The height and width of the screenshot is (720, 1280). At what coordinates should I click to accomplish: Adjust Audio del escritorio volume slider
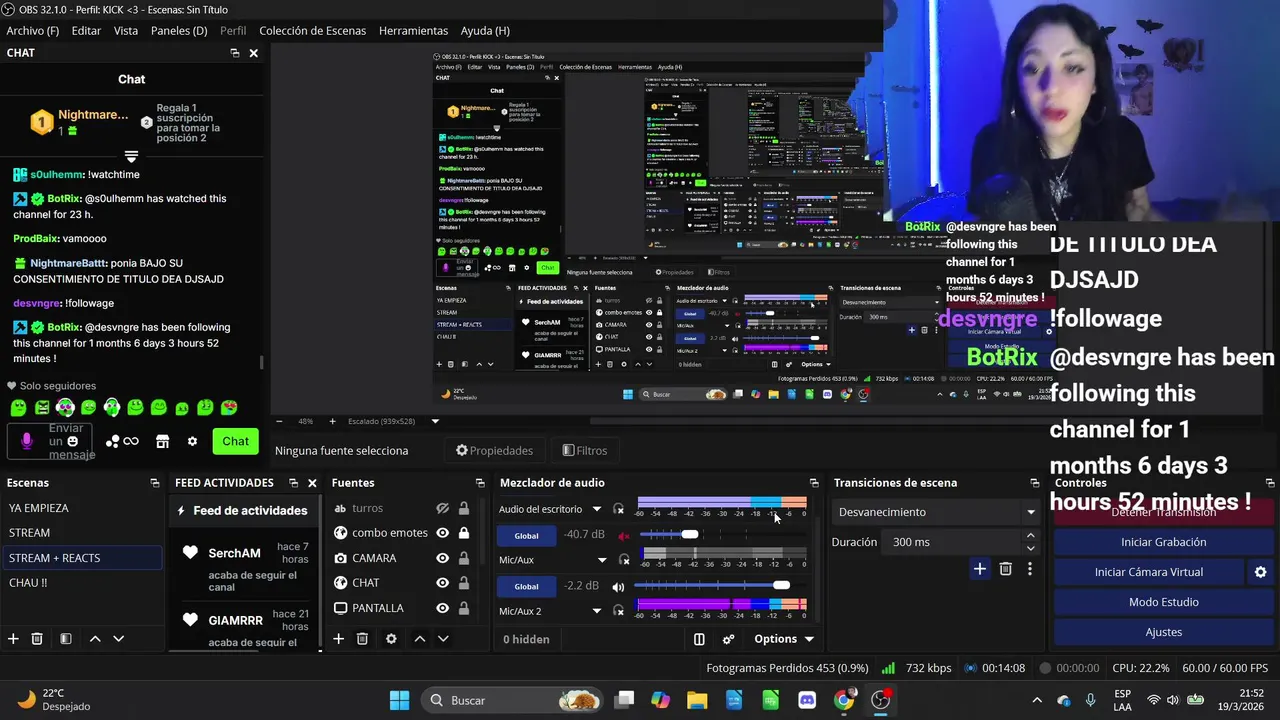tap(689, 534)
